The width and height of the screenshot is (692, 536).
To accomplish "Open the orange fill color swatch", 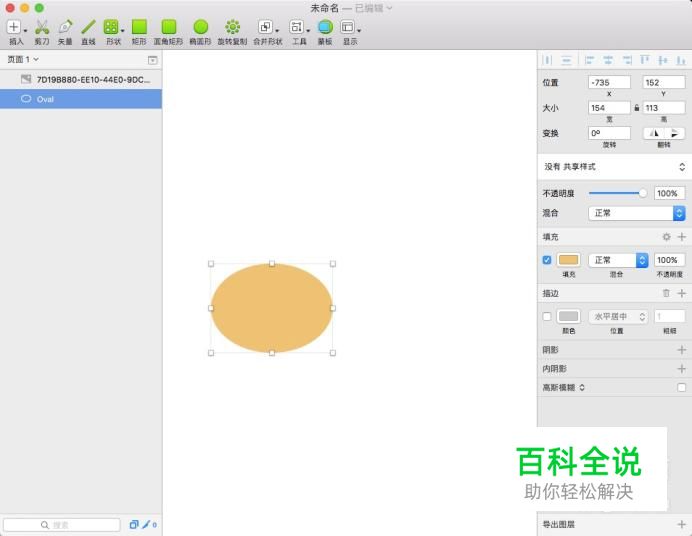I will tap(568, 260).
